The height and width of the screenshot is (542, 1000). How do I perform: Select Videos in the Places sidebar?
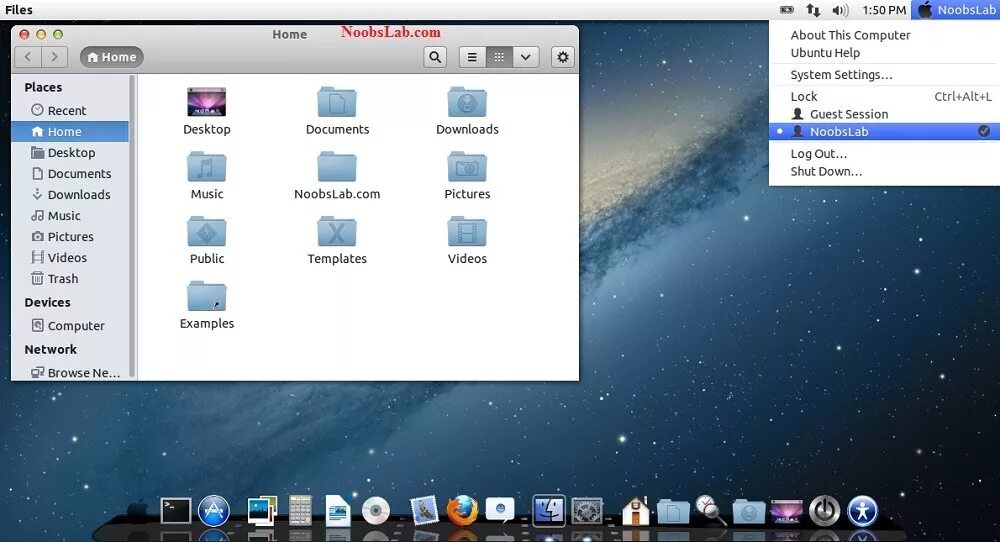pyautogui.click(x=70, y=258)
